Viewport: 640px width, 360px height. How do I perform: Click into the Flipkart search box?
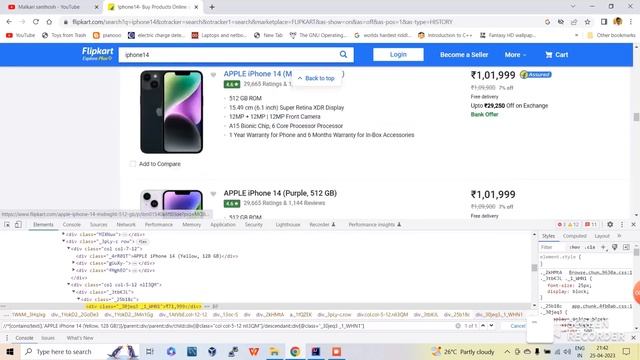(x=230, y=55)
